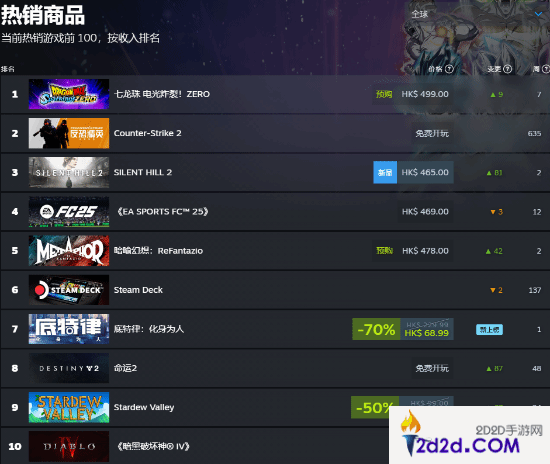550x464 pixels.
Task: Click the help icon next to change column header
Action: [508, 69]
